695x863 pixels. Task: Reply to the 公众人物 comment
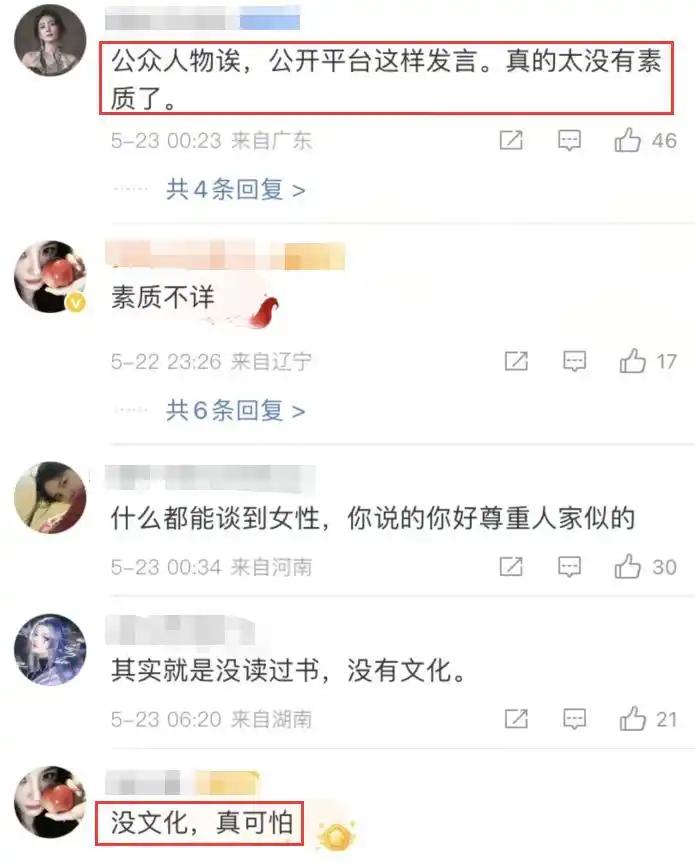[x=569, y=141]
